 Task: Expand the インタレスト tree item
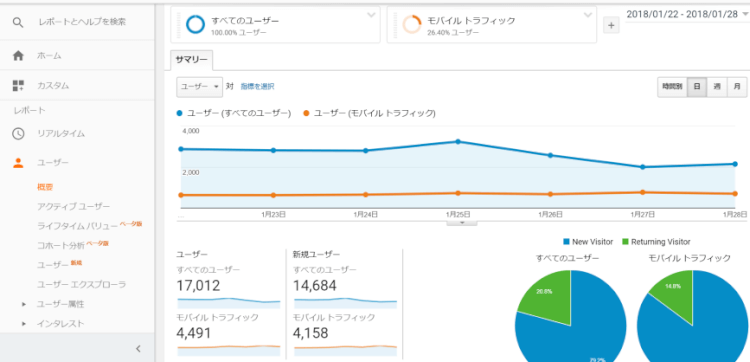click(x=24, y=324)
